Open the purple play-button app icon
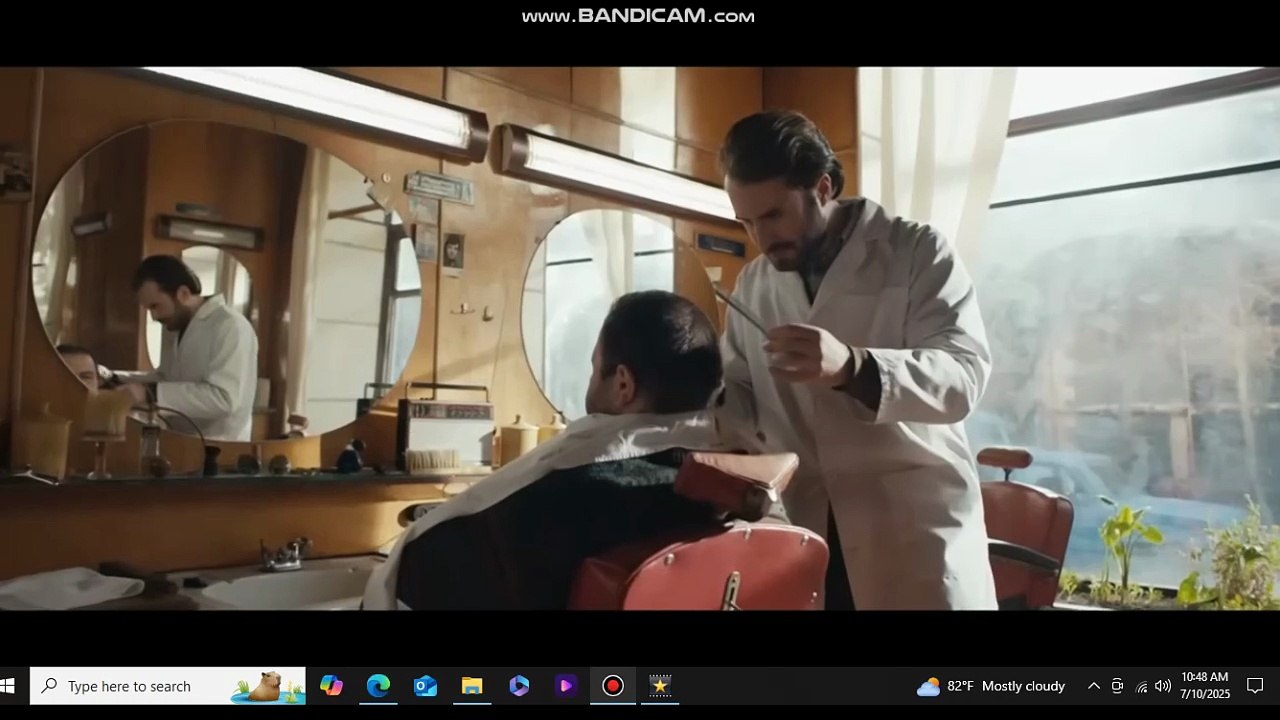This screenshot has height=720, width=1280. (x=566, y=686)
